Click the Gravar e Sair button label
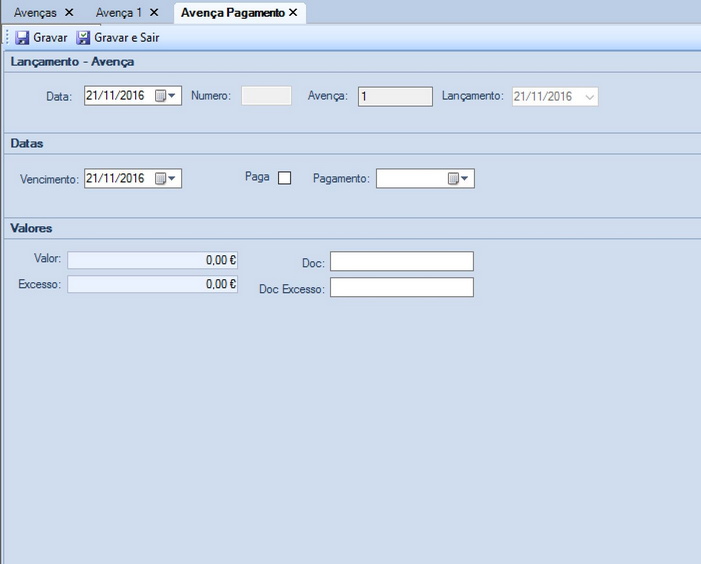This screenshot has height=564, width=701. [x=127, y=38]
